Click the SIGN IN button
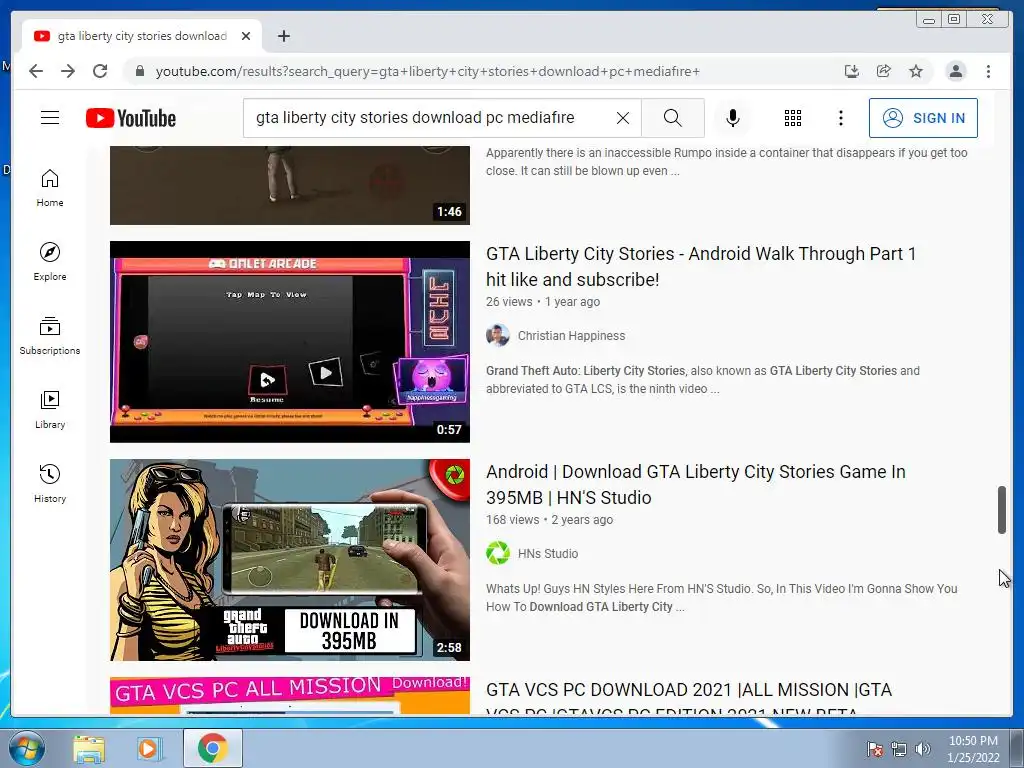The height and width of the screenshot is (768, 1024). click(923, 118)
